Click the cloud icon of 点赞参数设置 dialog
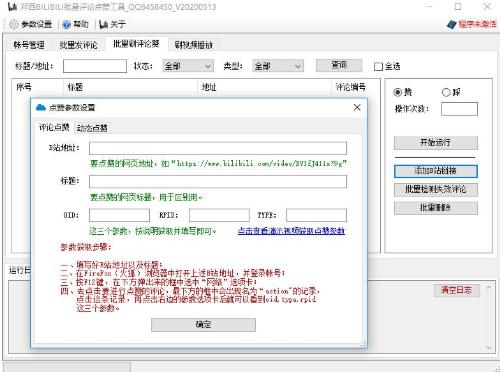 pos(41,107)
